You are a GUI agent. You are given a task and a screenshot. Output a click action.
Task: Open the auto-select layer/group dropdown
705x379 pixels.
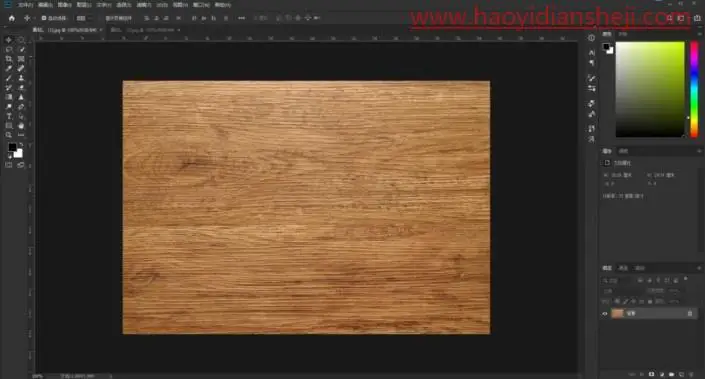(84, 18)
